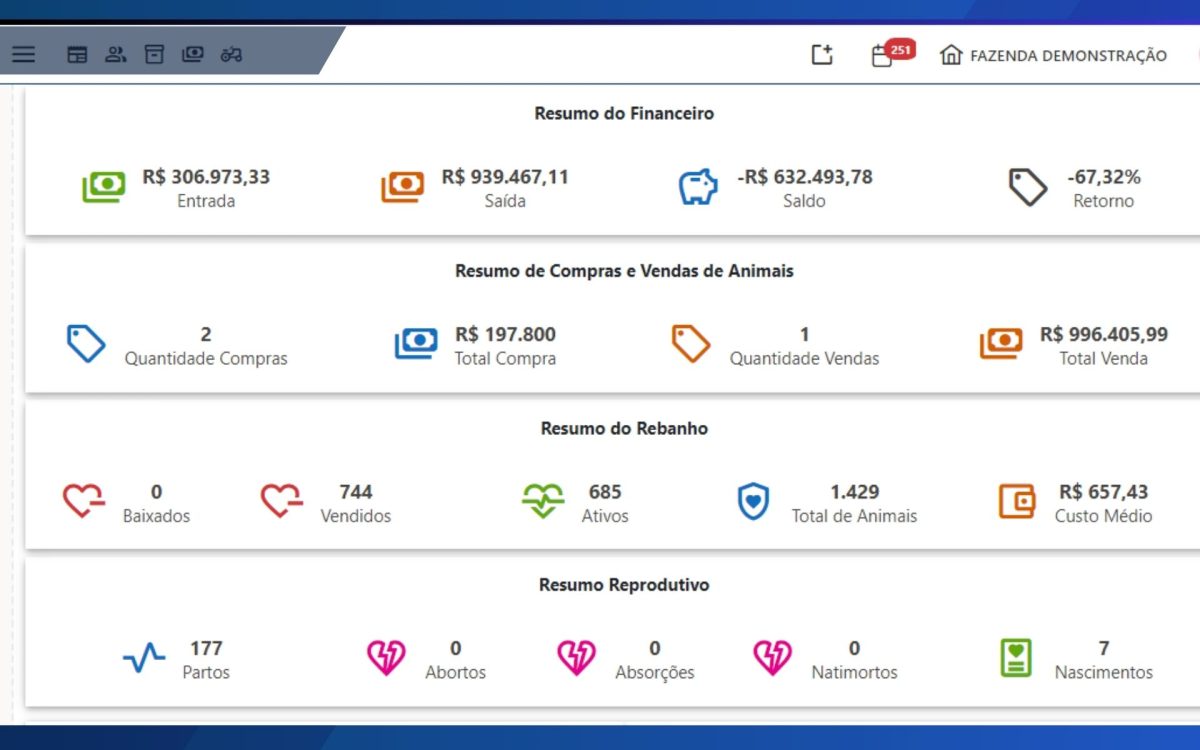Click the blue Partos pulse icon
The width and height of the screenshot is (1200, 750).
point(144,658)
